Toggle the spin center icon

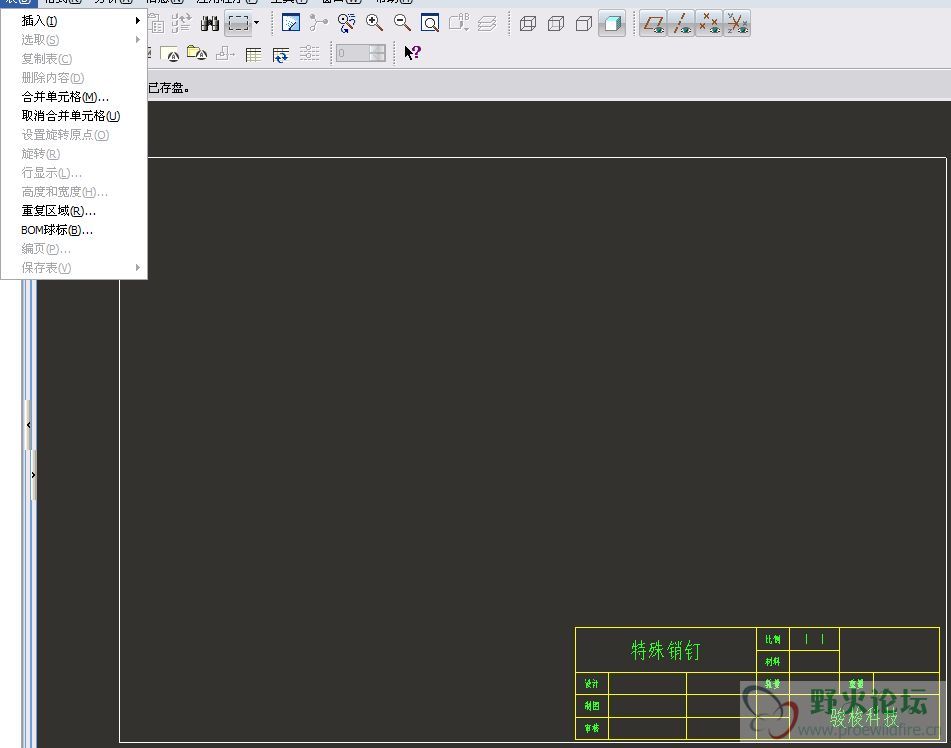point(318,24)
